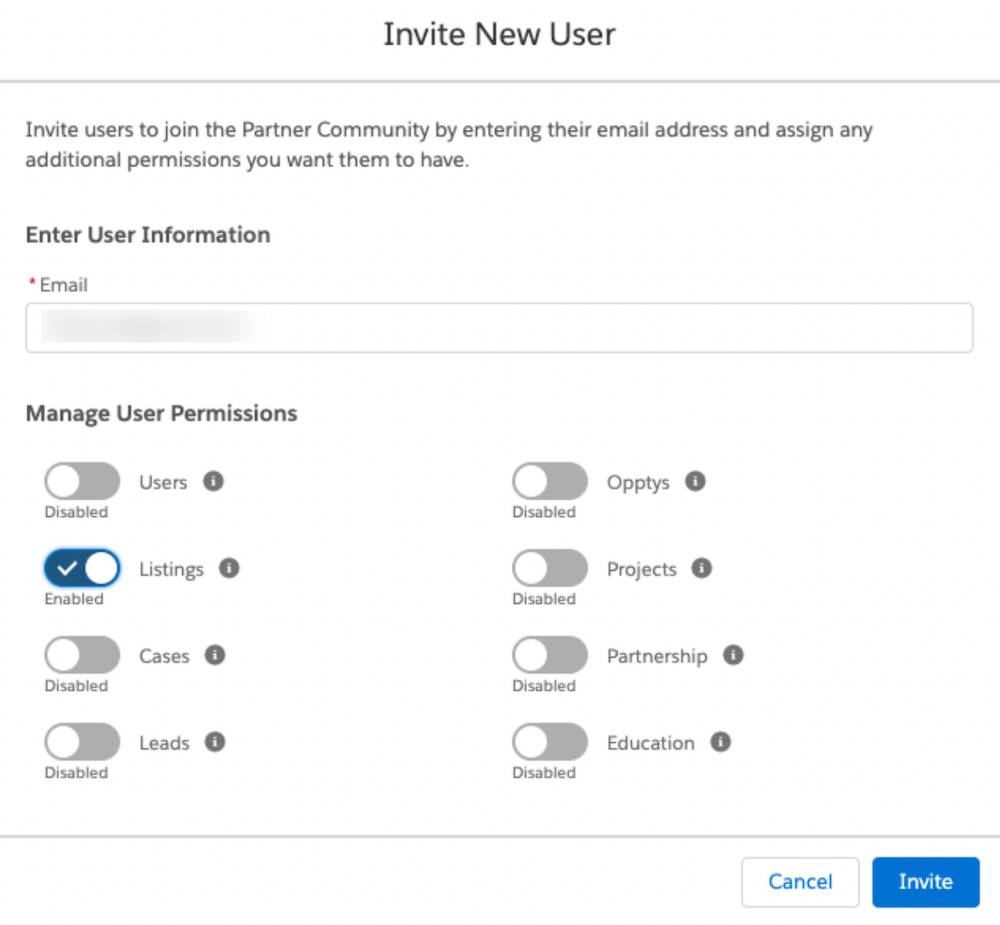Enable the Opptys permission toggle

tap(548, 481)
